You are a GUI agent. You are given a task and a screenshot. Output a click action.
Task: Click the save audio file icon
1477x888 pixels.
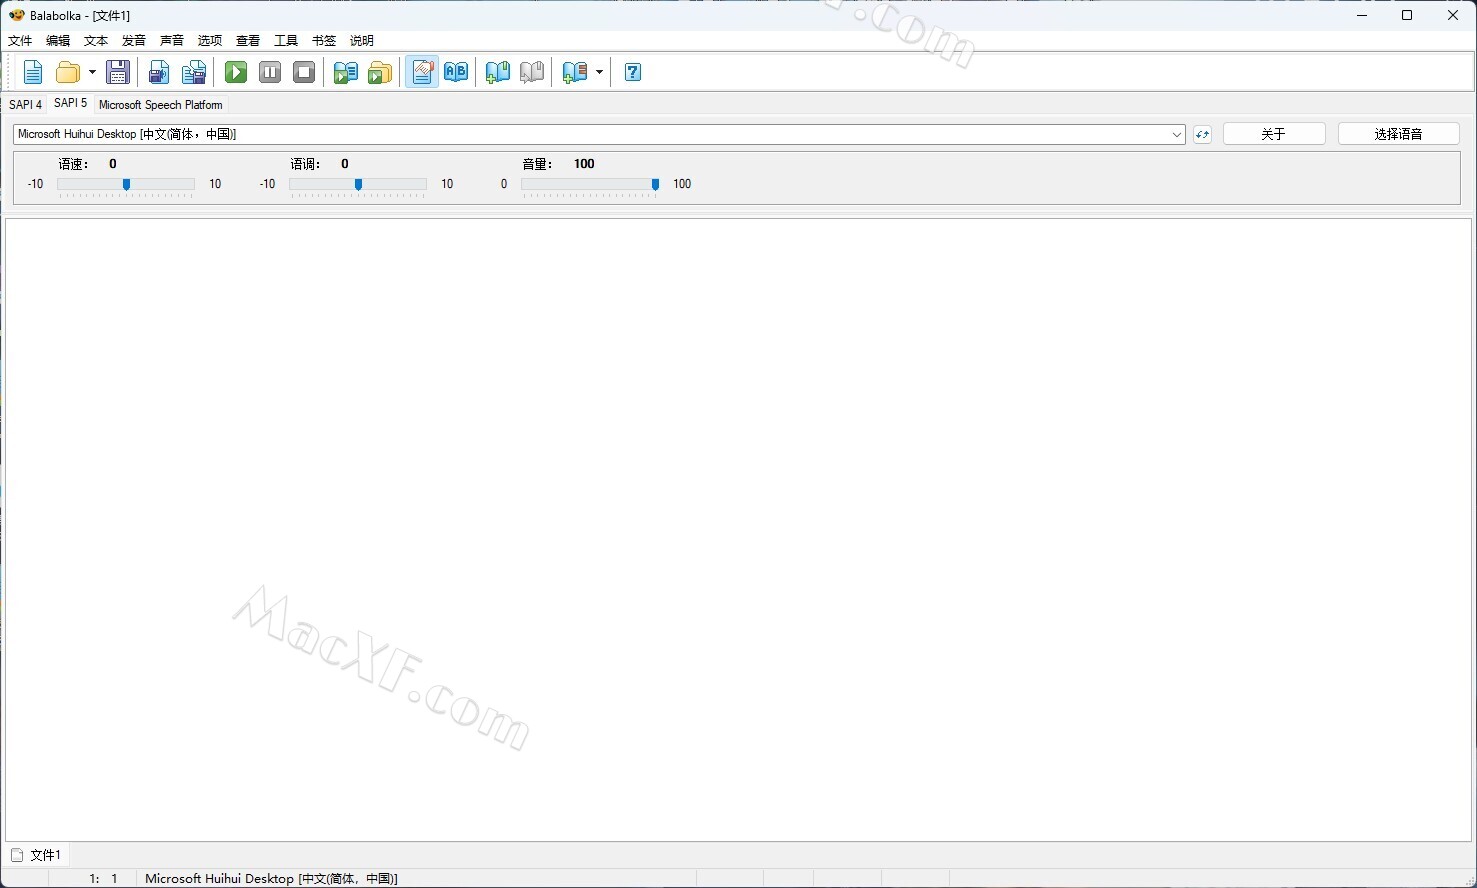[159, 72]
